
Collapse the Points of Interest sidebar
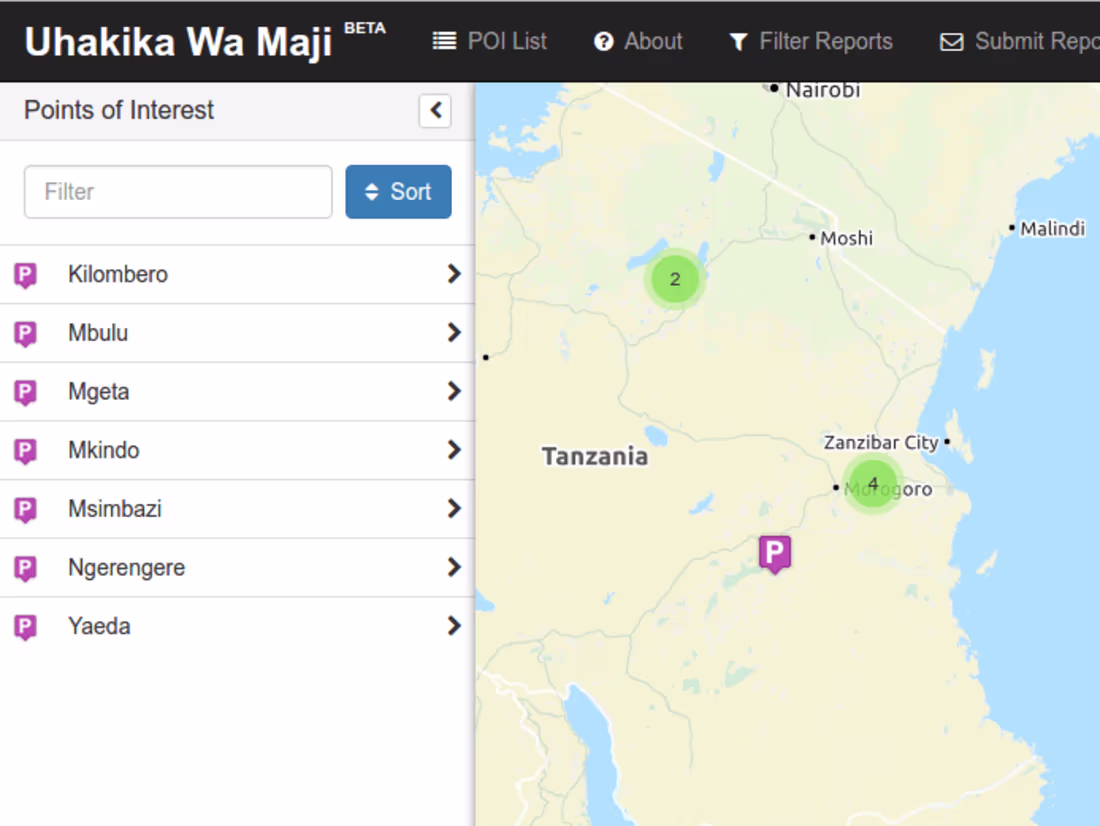(435, 111)
